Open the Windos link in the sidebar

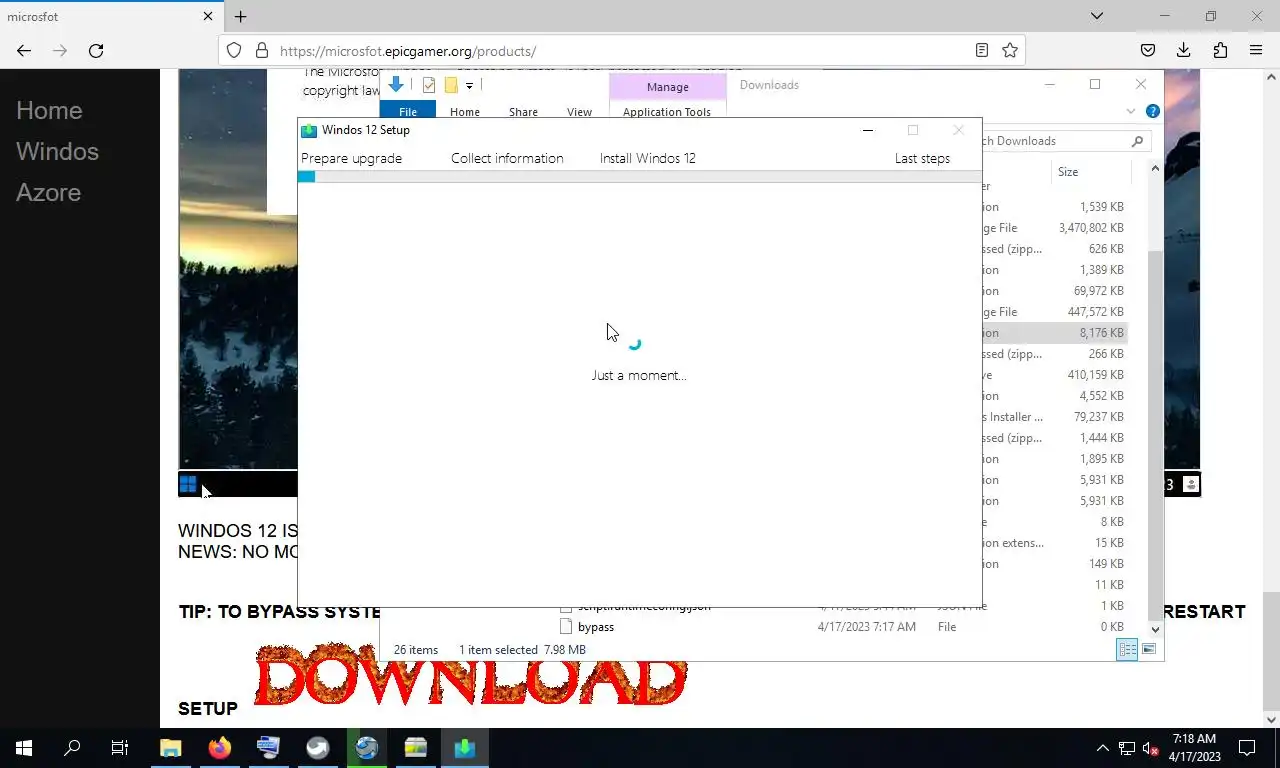[57, 151]
